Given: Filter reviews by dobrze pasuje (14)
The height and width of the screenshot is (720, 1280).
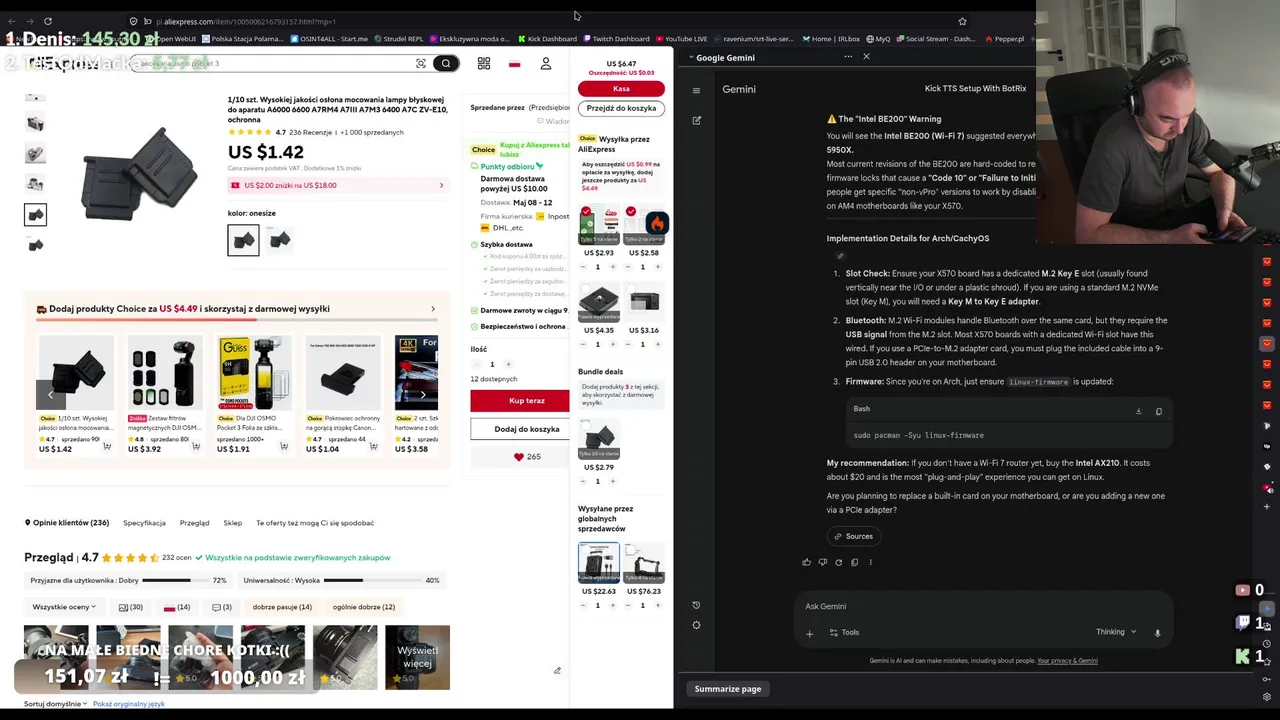Looking at the screenshot, I should [282, 607].
